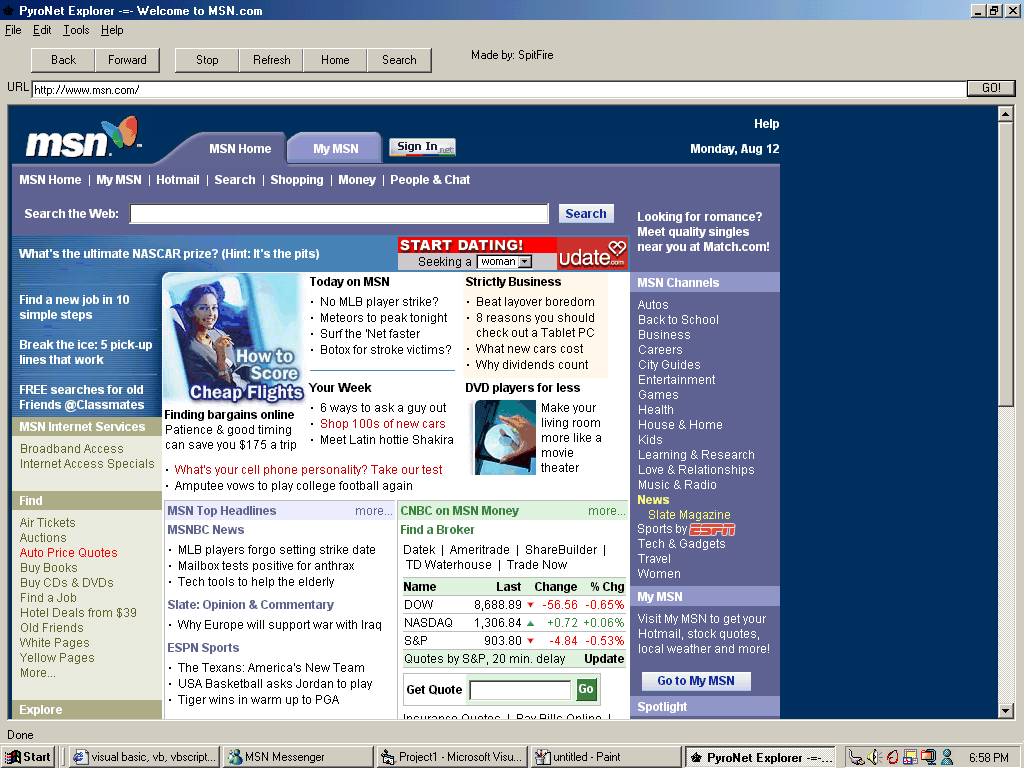Click the How to Score Cheap Flights image
Screen dimensions: 1024x768
click(x=234, y=338)
